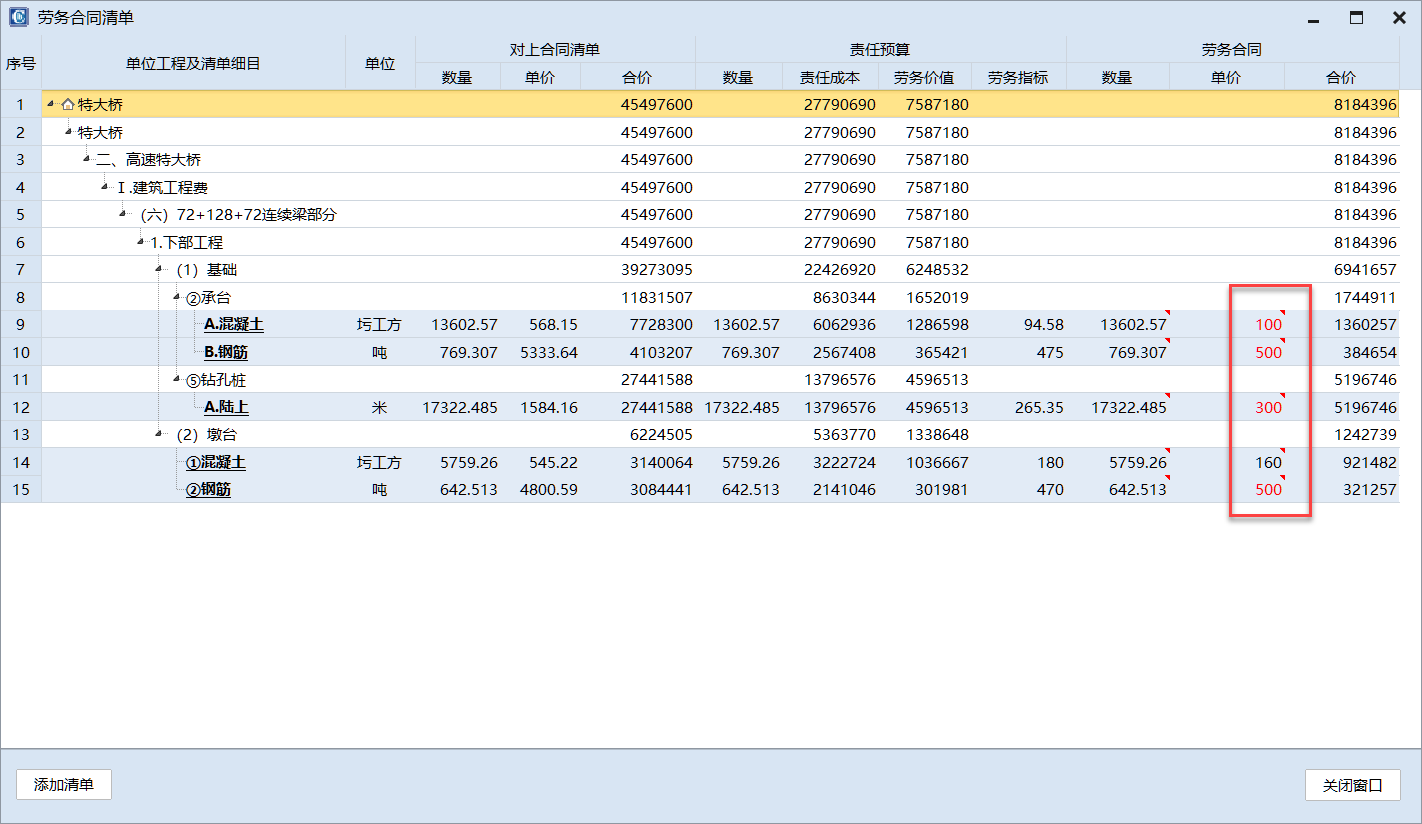The image size is (1422, 824).
Task: Collapse the (1) 基础 node
Action: (x=159, y=269)
